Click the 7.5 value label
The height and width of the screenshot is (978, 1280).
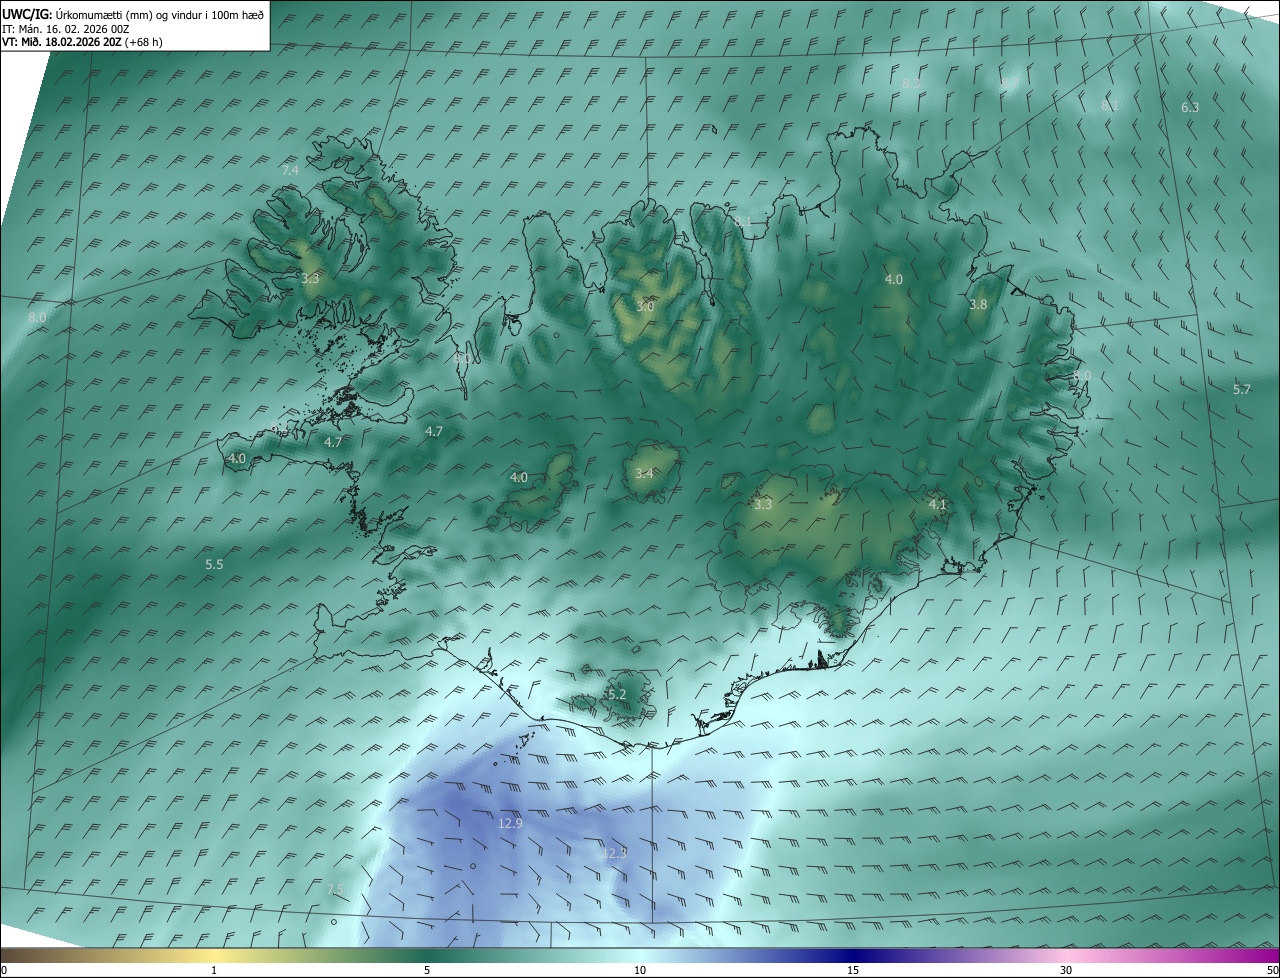[x=335, y=889]
